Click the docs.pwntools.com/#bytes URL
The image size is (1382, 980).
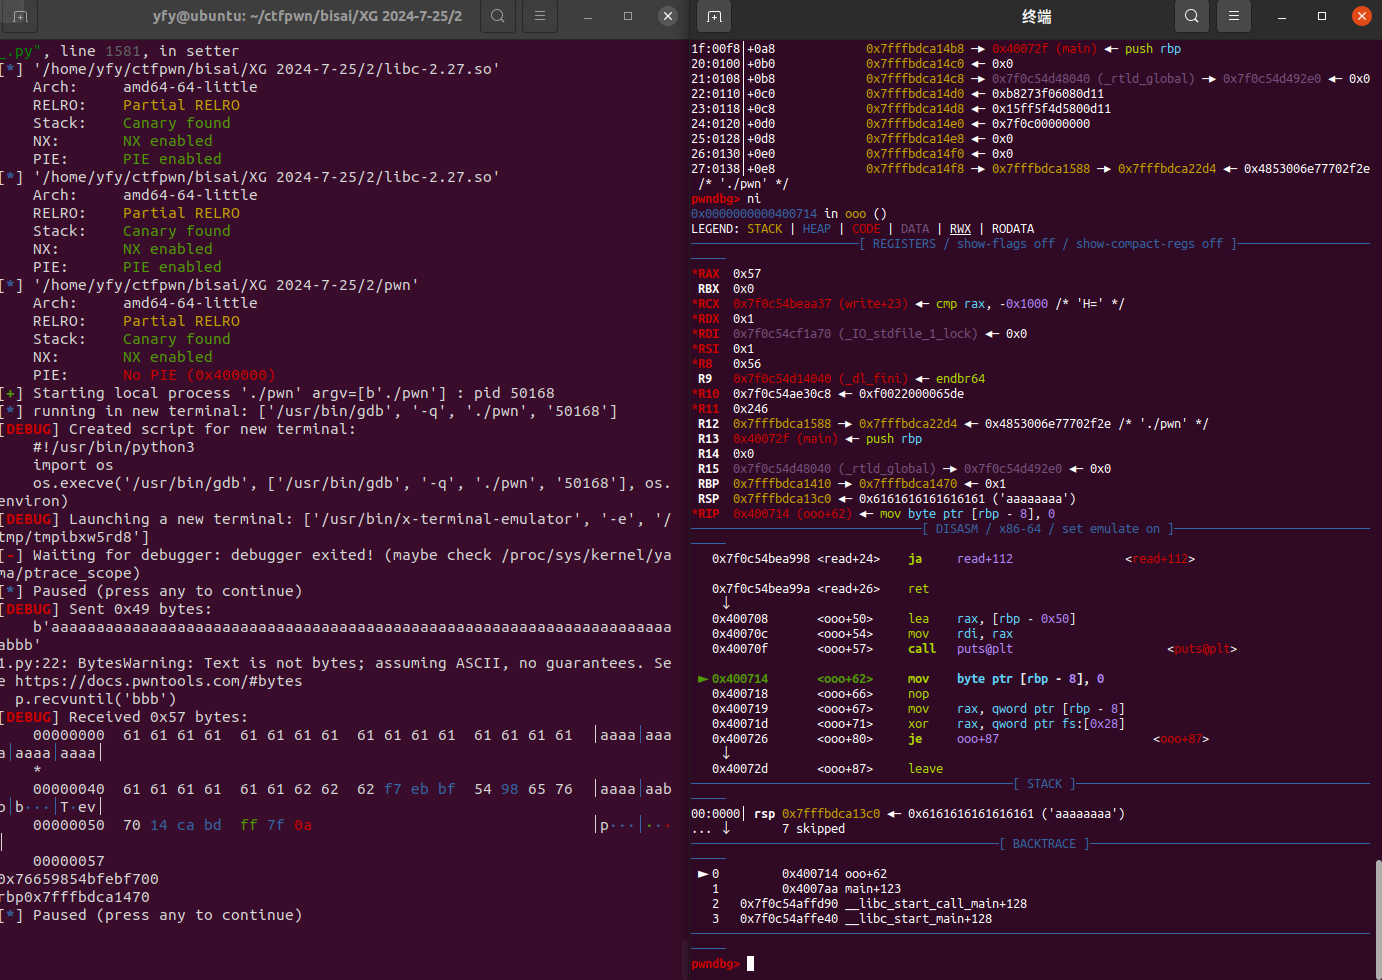coord(158,681)
